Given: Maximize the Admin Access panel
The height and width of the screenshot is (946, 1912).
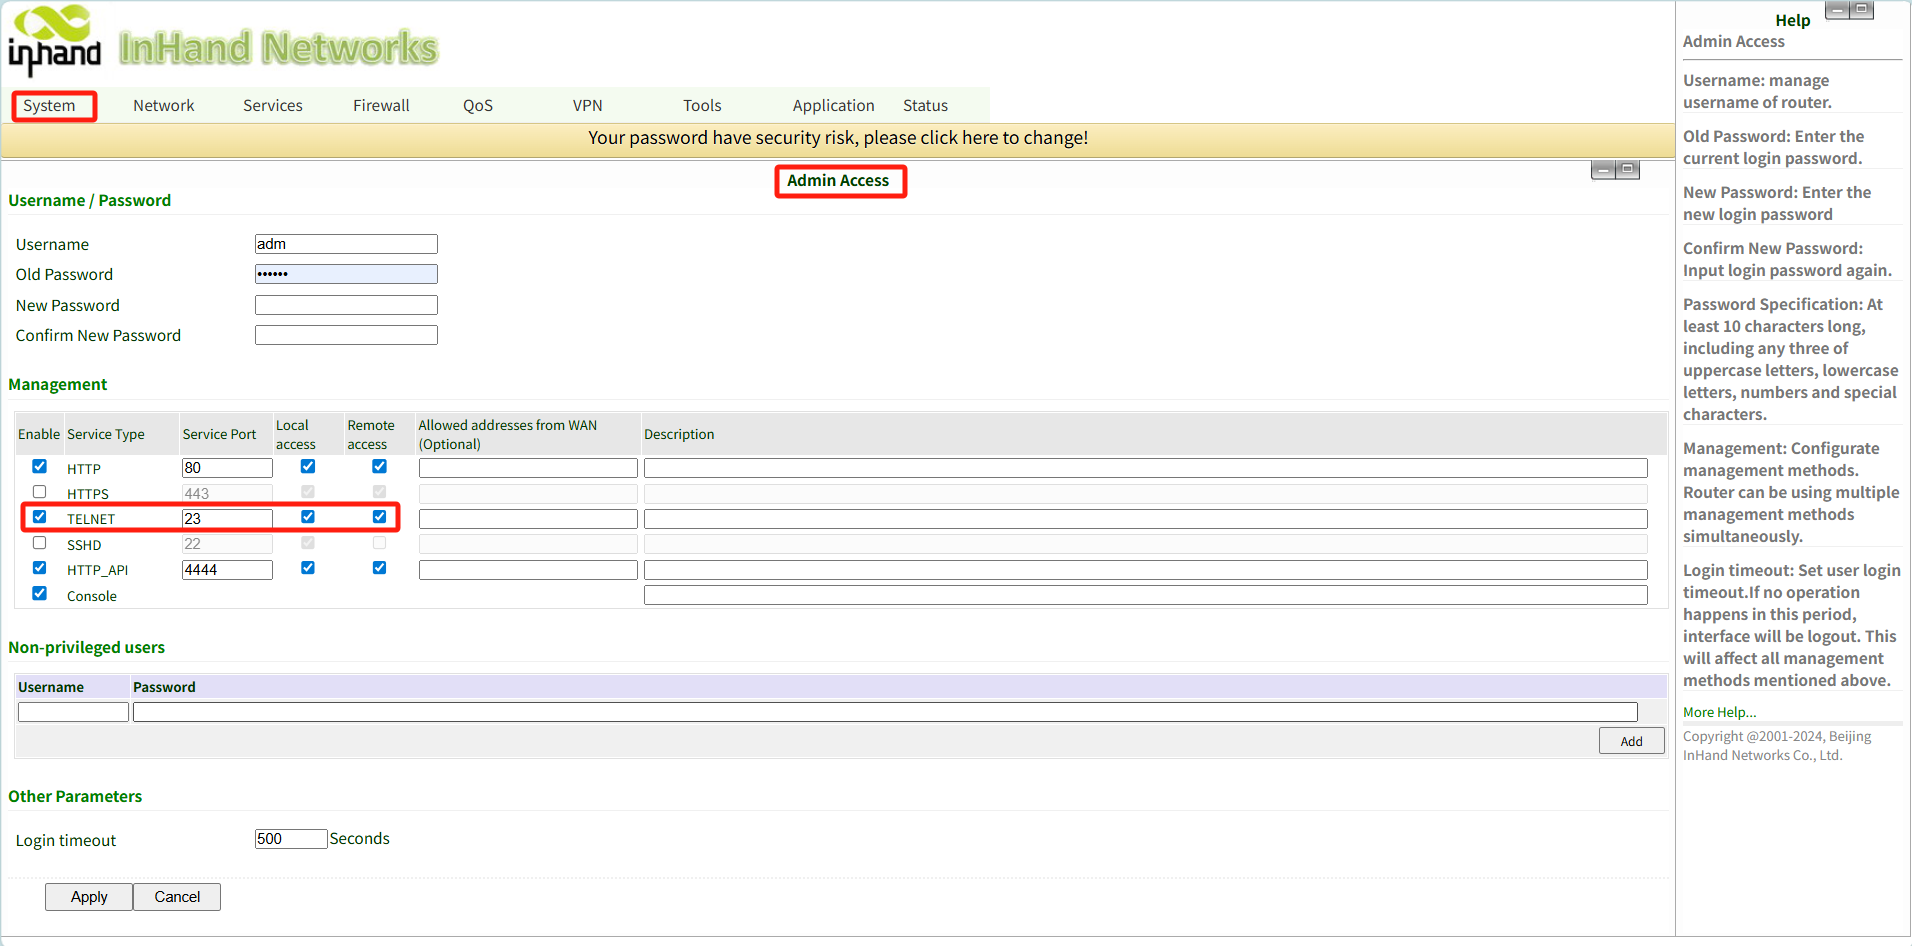Looking at the screenshot, I should pos(1628,170).
